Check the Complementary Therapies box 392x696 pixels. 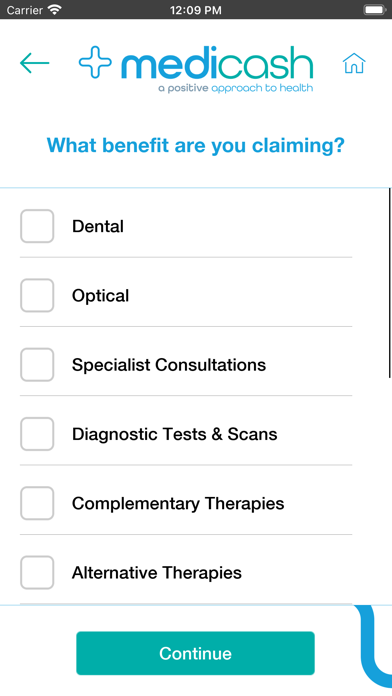tap(37, 503)
